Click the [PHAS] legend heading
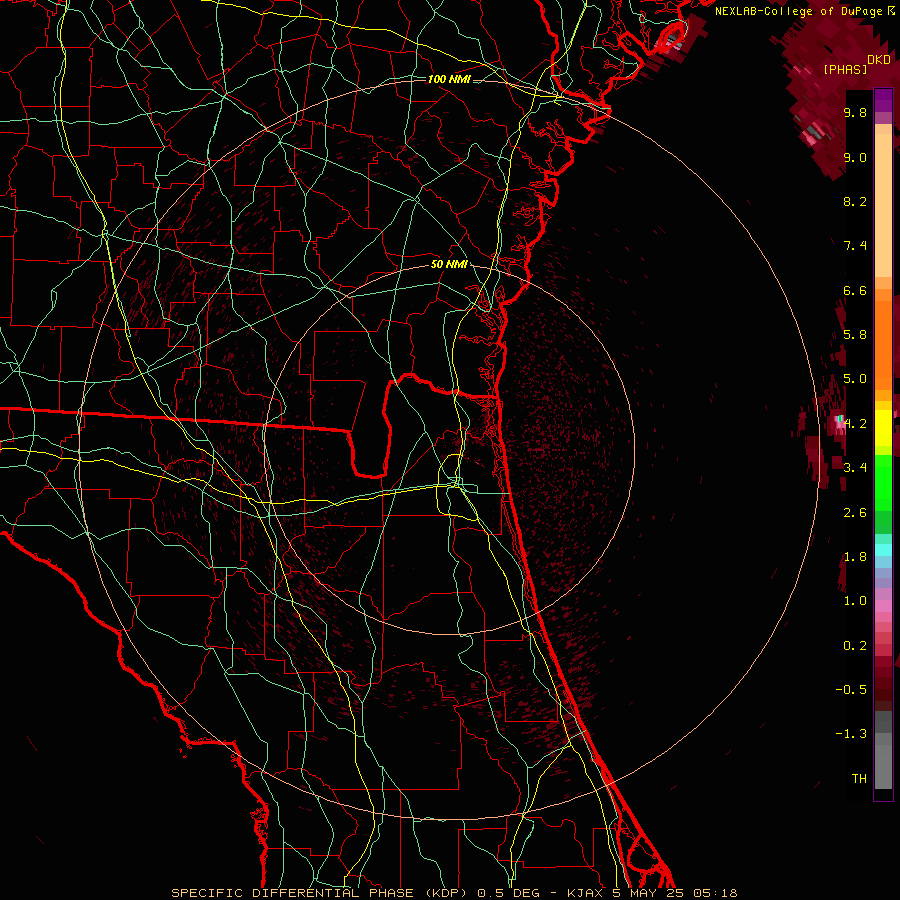This screenshot has height=900, width=900. (845, 69)
